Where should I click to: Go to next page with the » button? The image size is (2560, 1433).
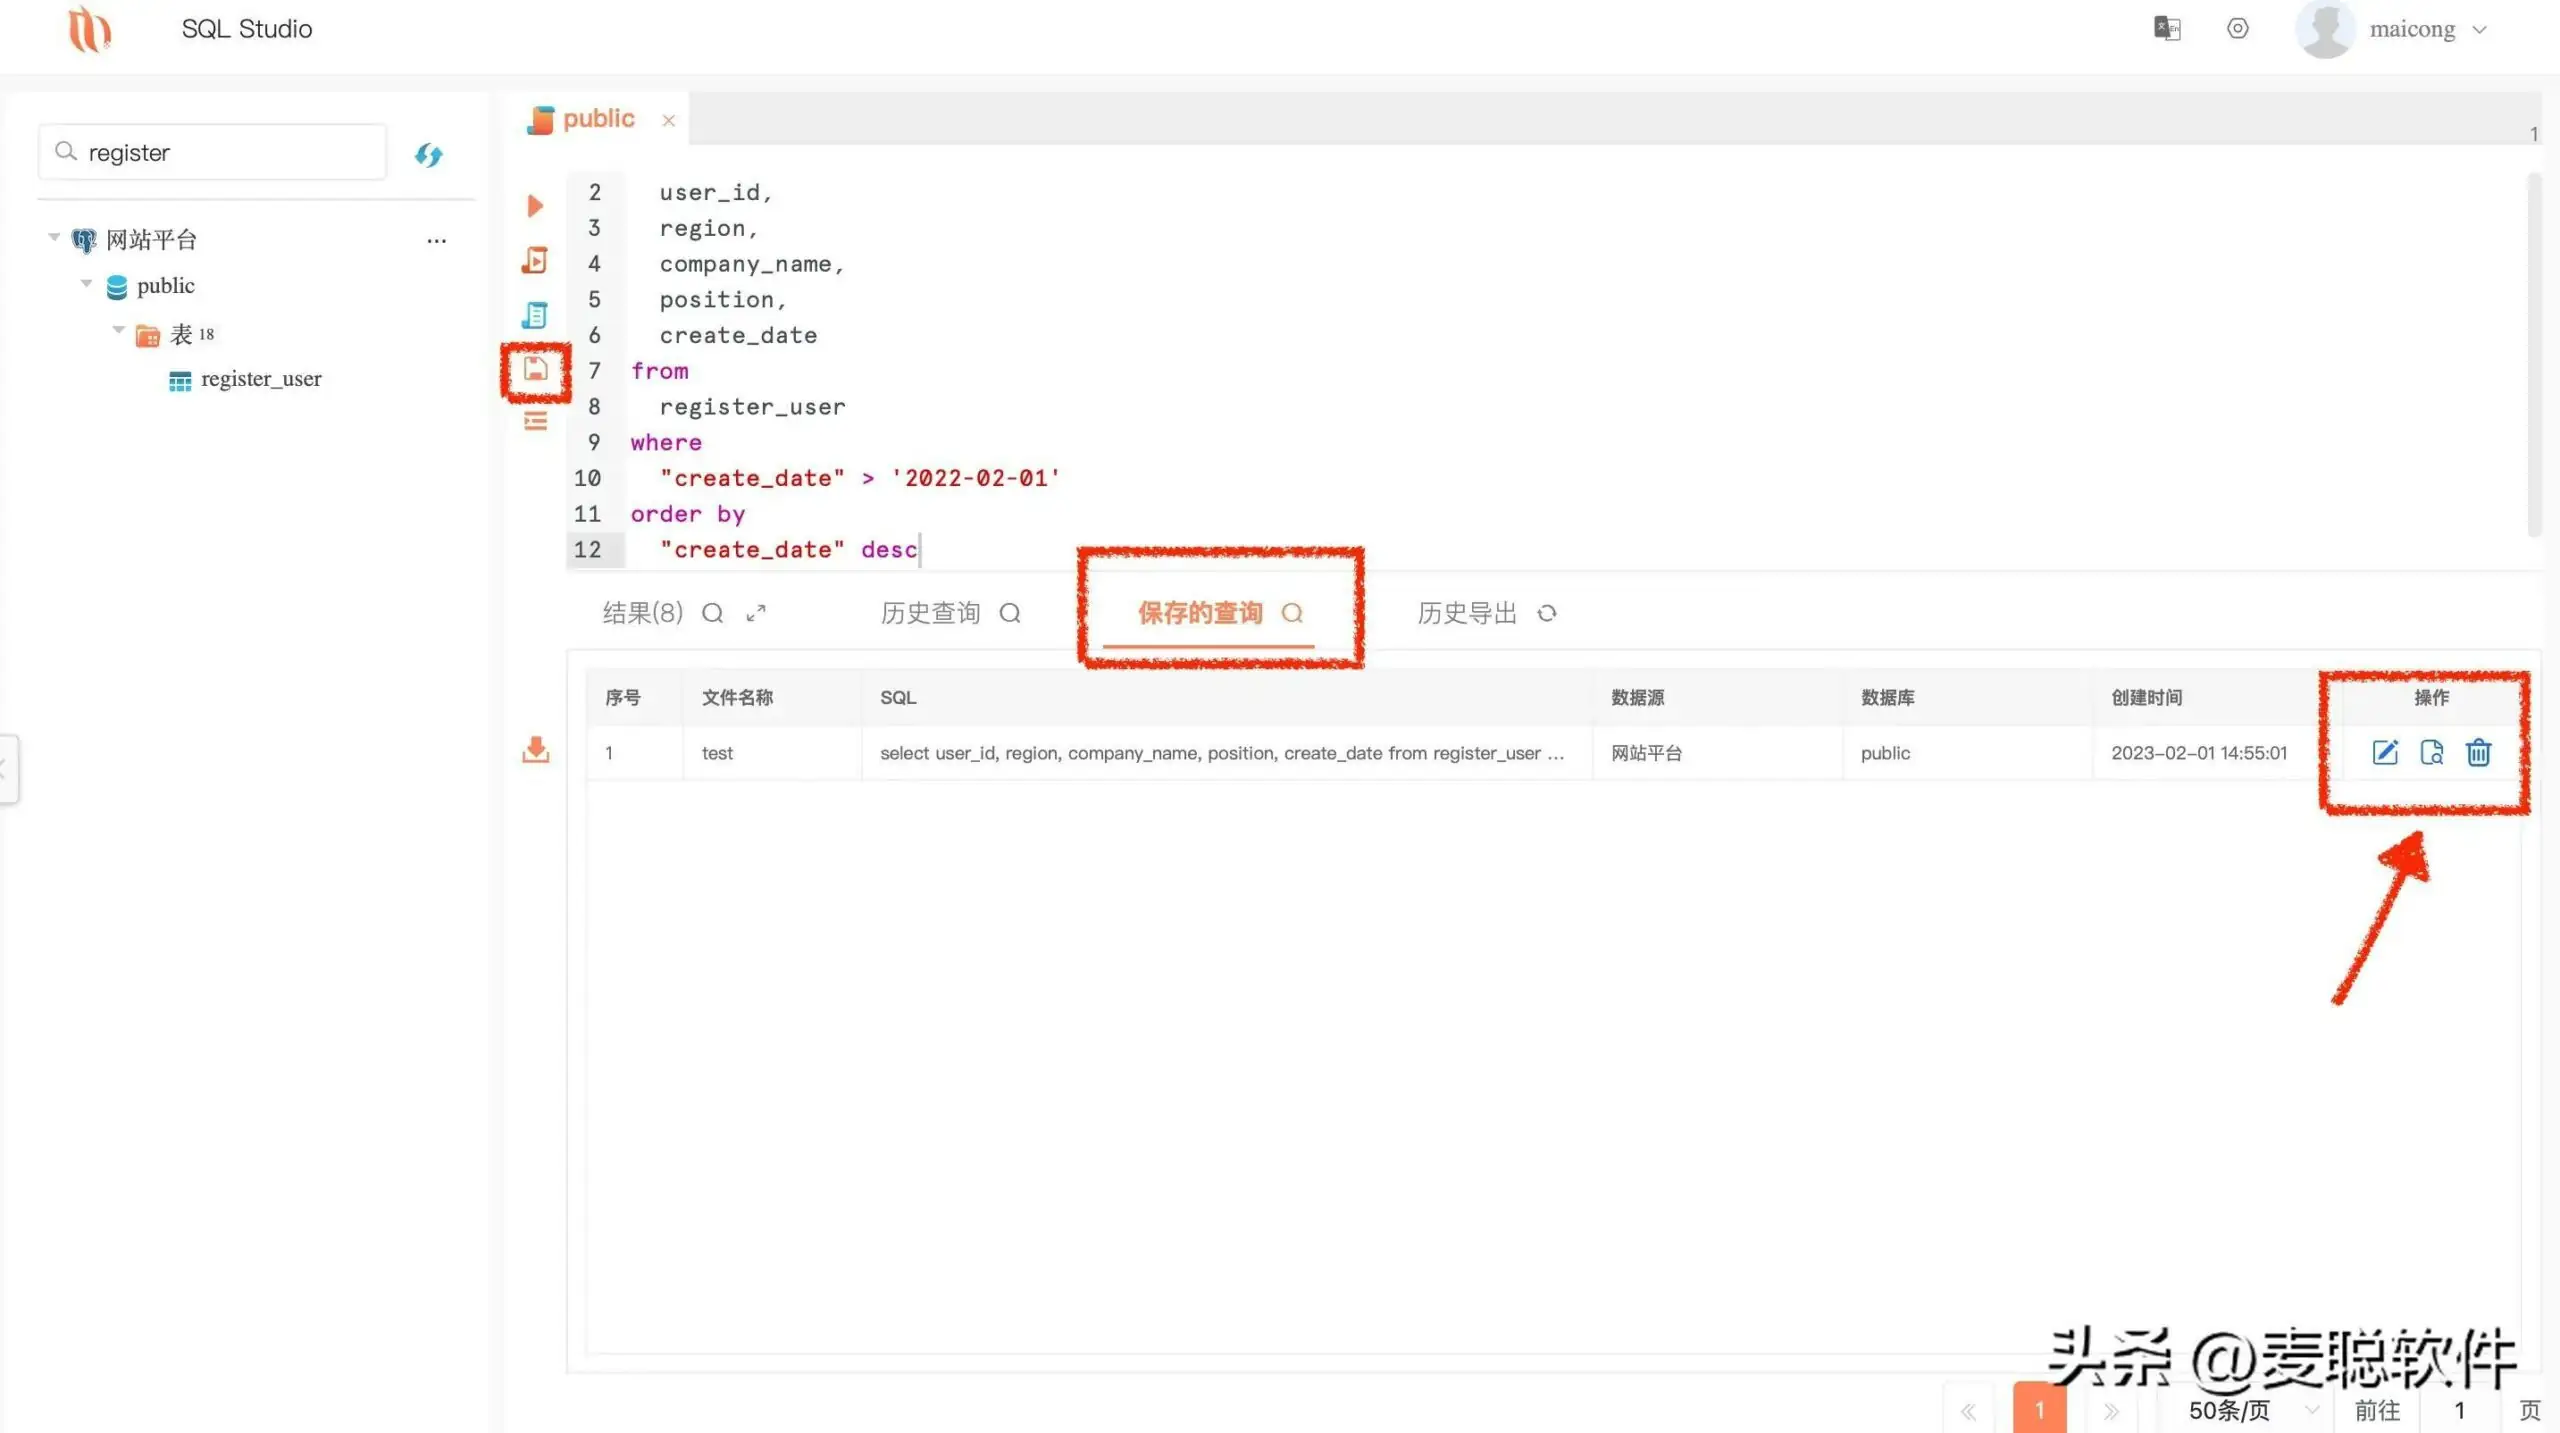pos(2112,1410)
